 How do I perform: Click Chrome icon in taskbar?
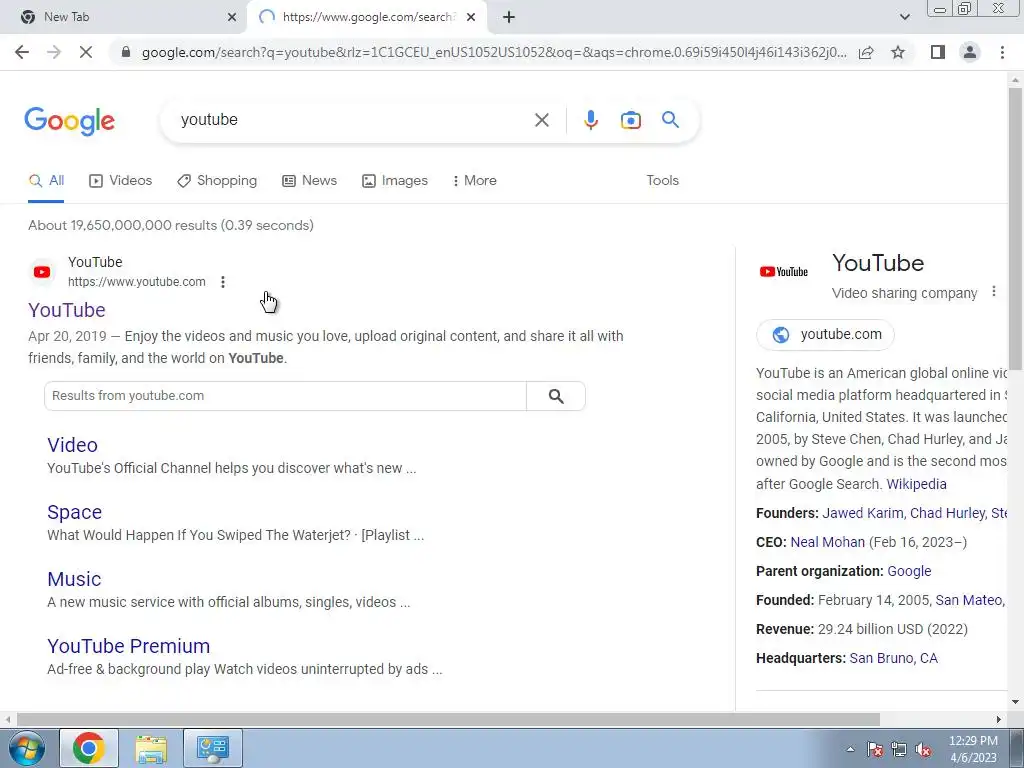tap(89, 748)
